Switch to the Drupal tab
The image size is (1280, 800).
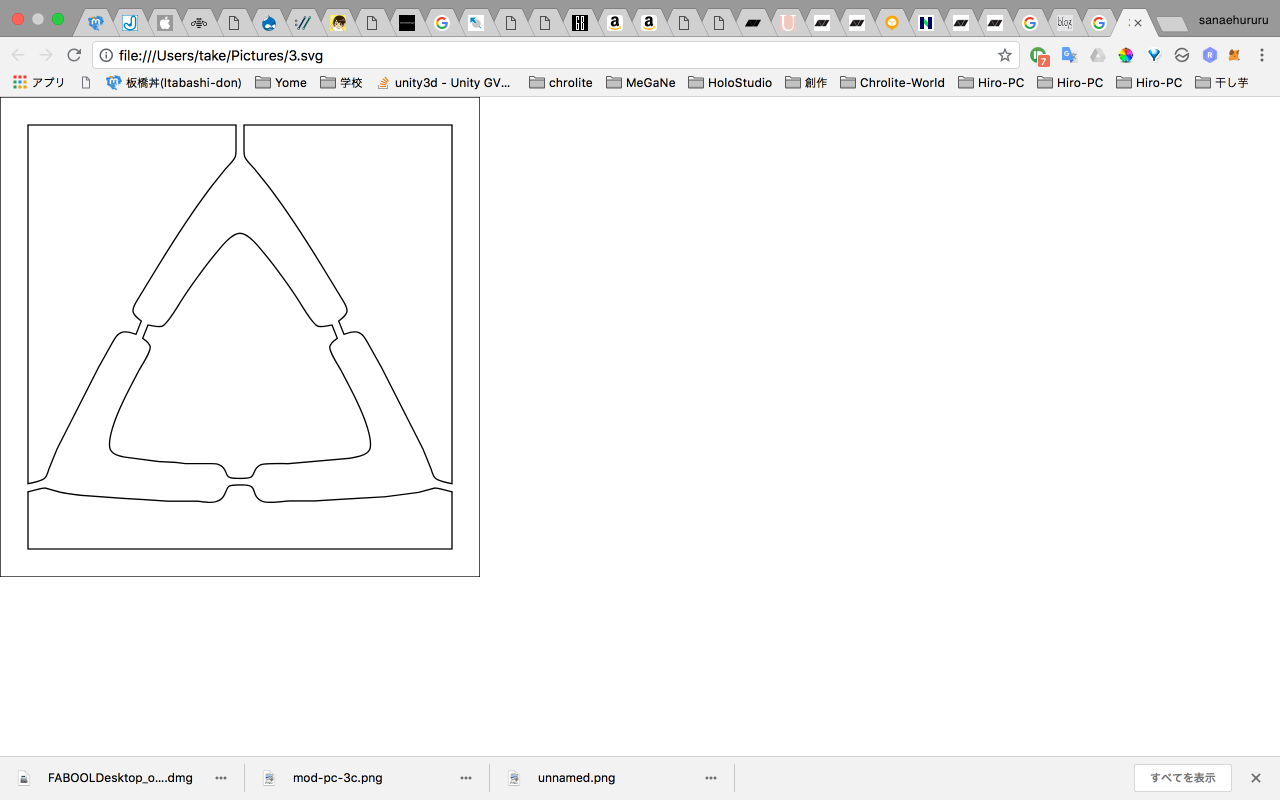(268, 22)
